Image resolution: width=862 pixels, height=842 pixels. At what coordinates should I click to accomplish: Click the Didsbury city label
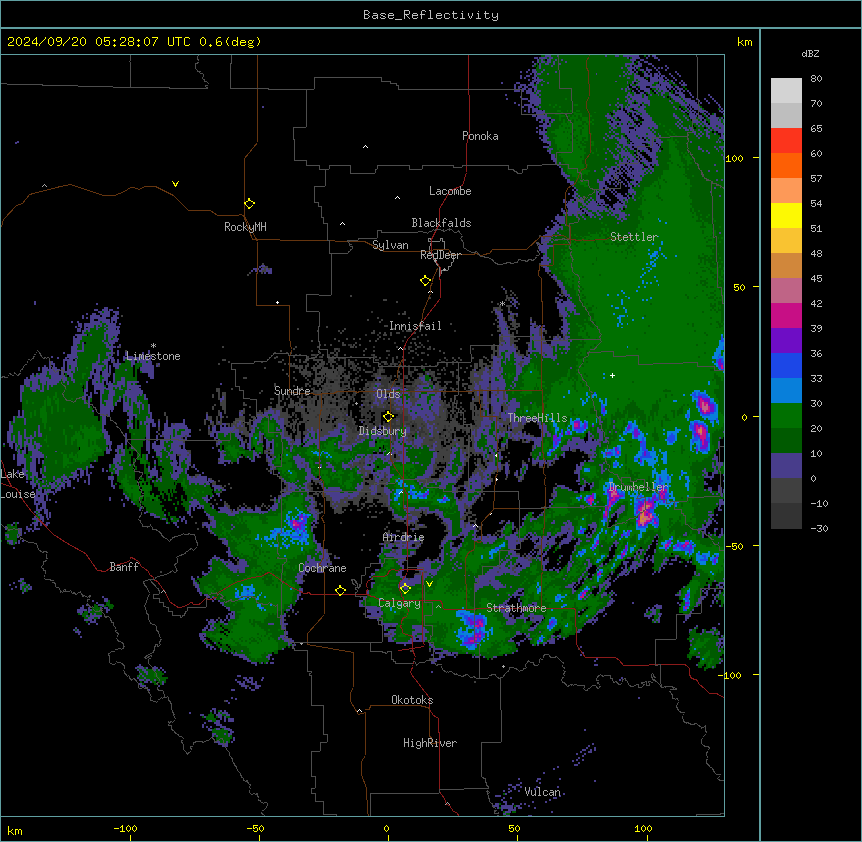point(383,431)
